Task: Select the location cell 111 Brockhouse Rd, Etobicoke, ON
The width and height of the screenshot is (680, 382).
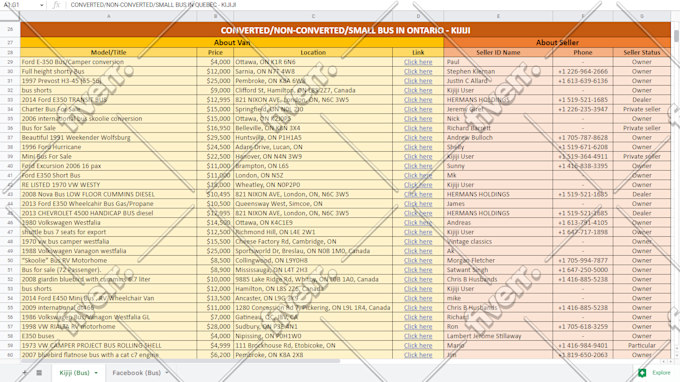Action: click(313, 346)
